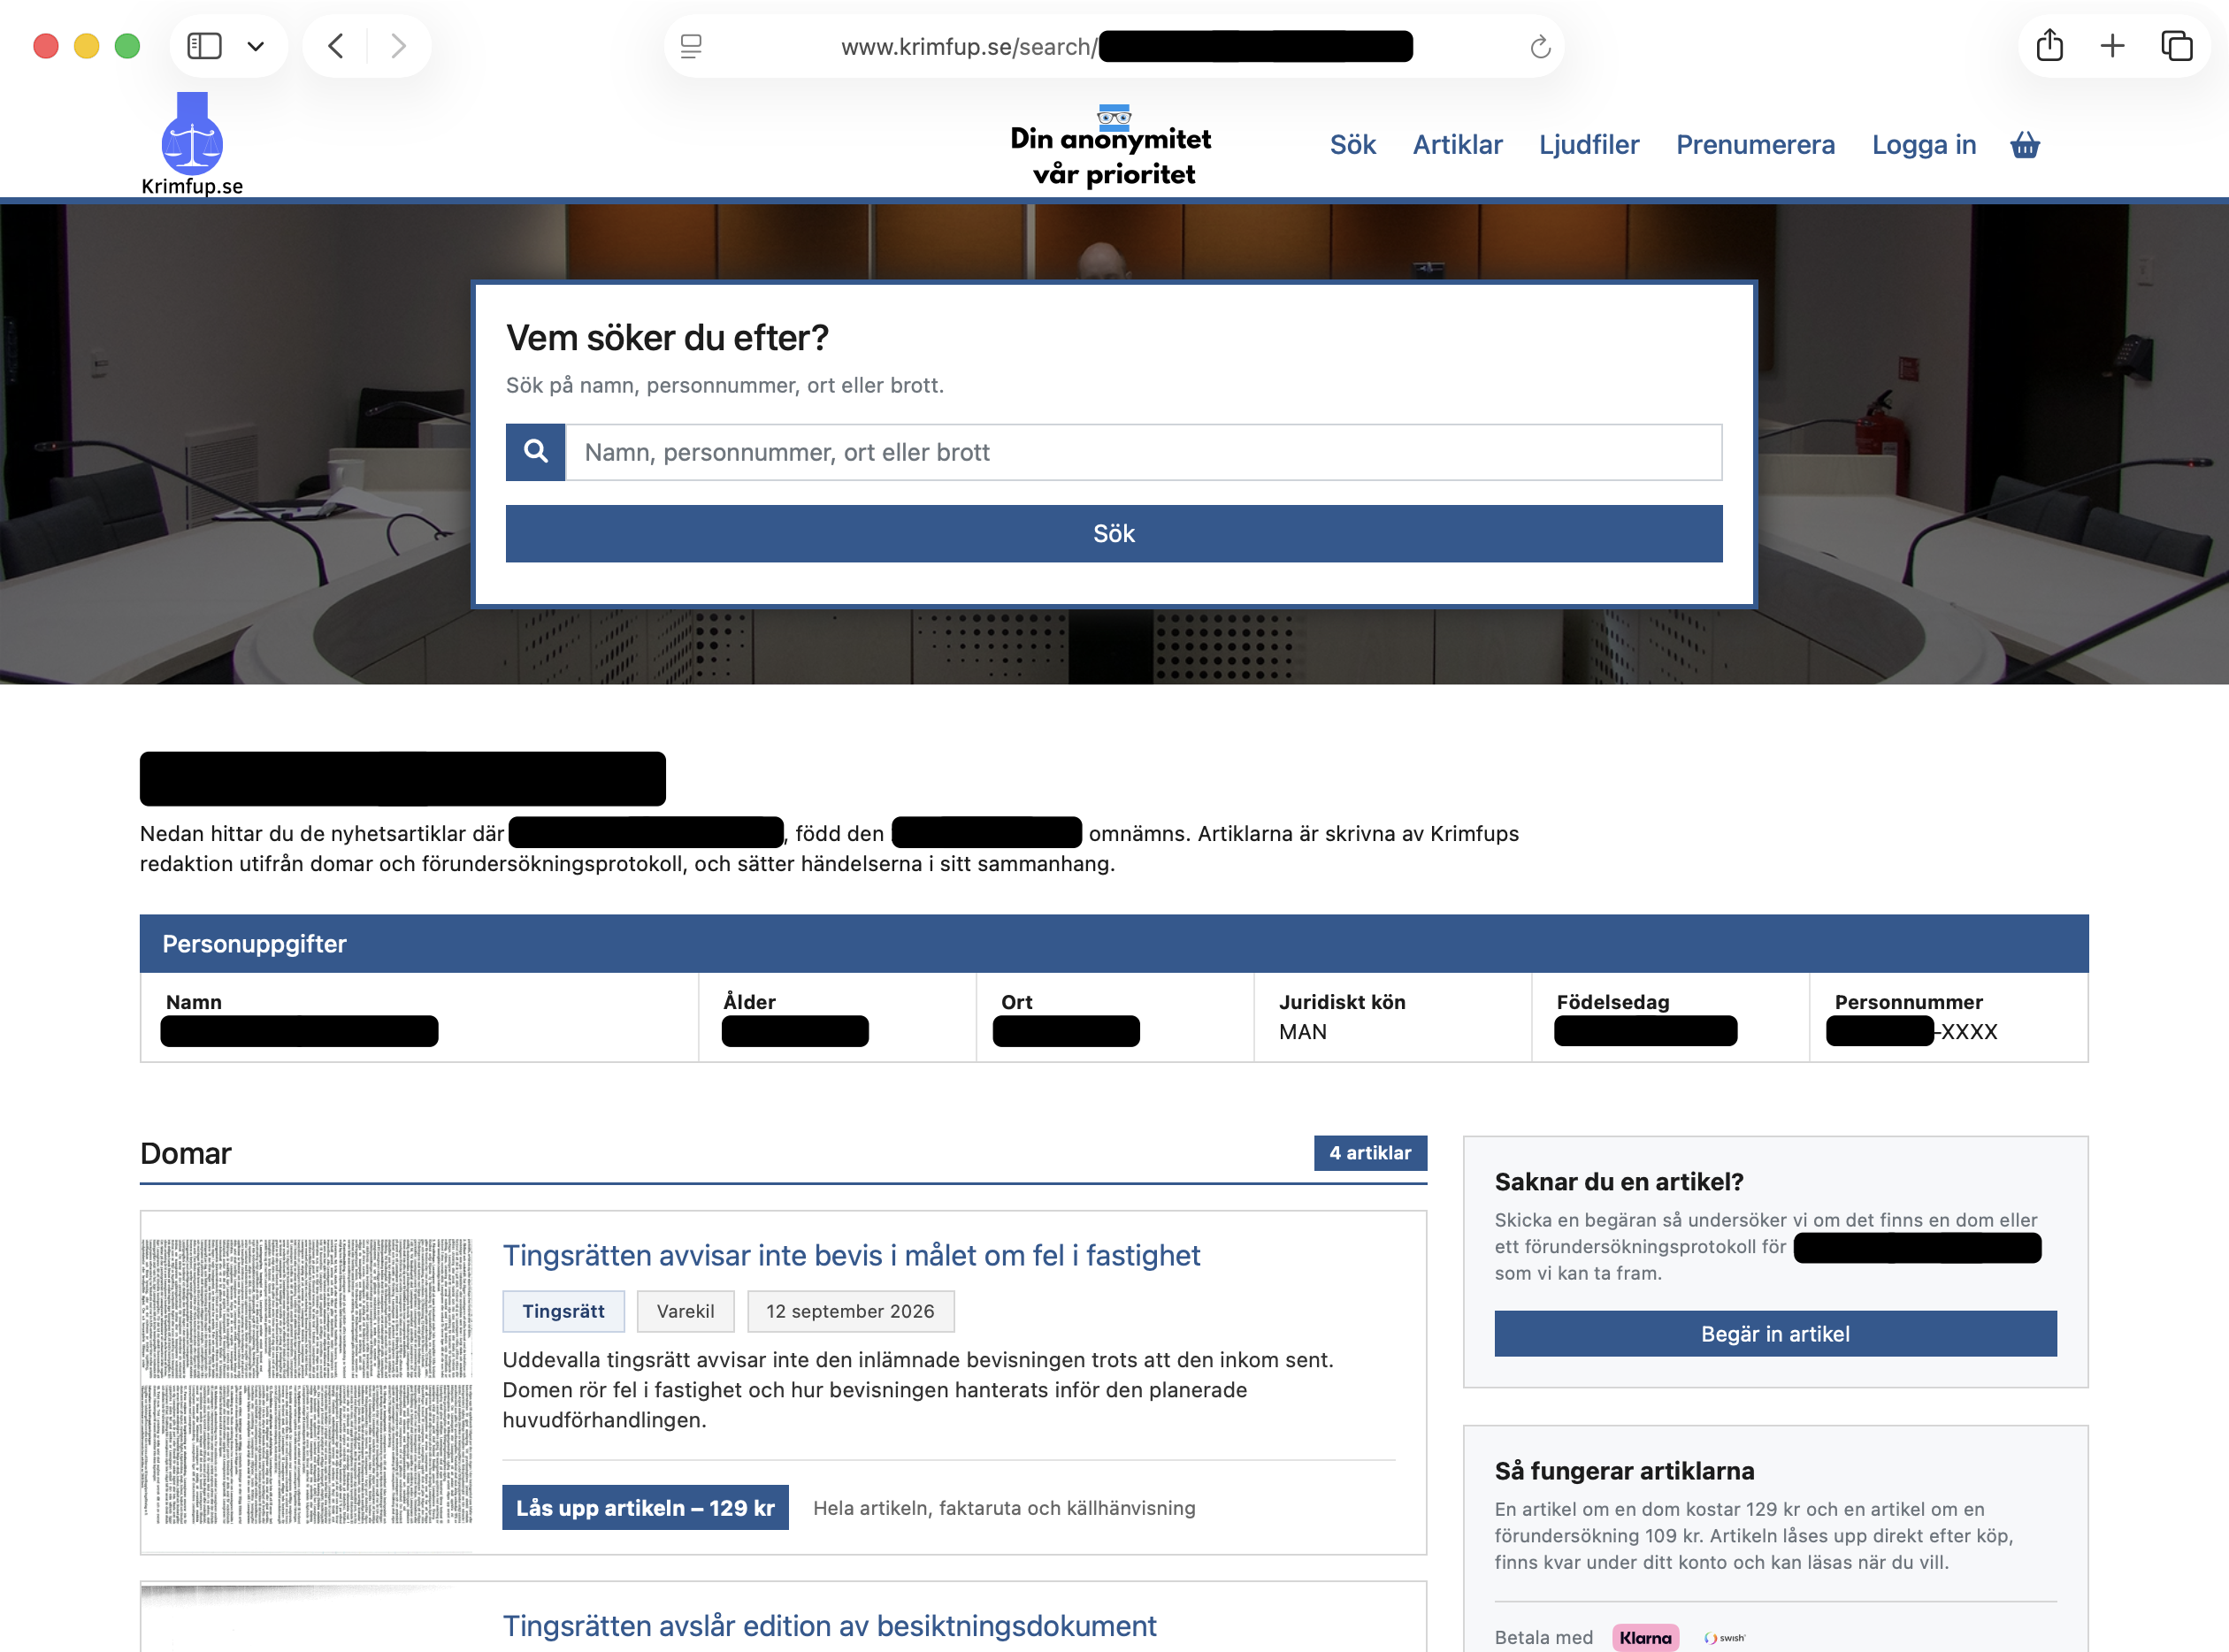
Task: Open the sidebar options dropdown chevron
Action: (256, 46)
